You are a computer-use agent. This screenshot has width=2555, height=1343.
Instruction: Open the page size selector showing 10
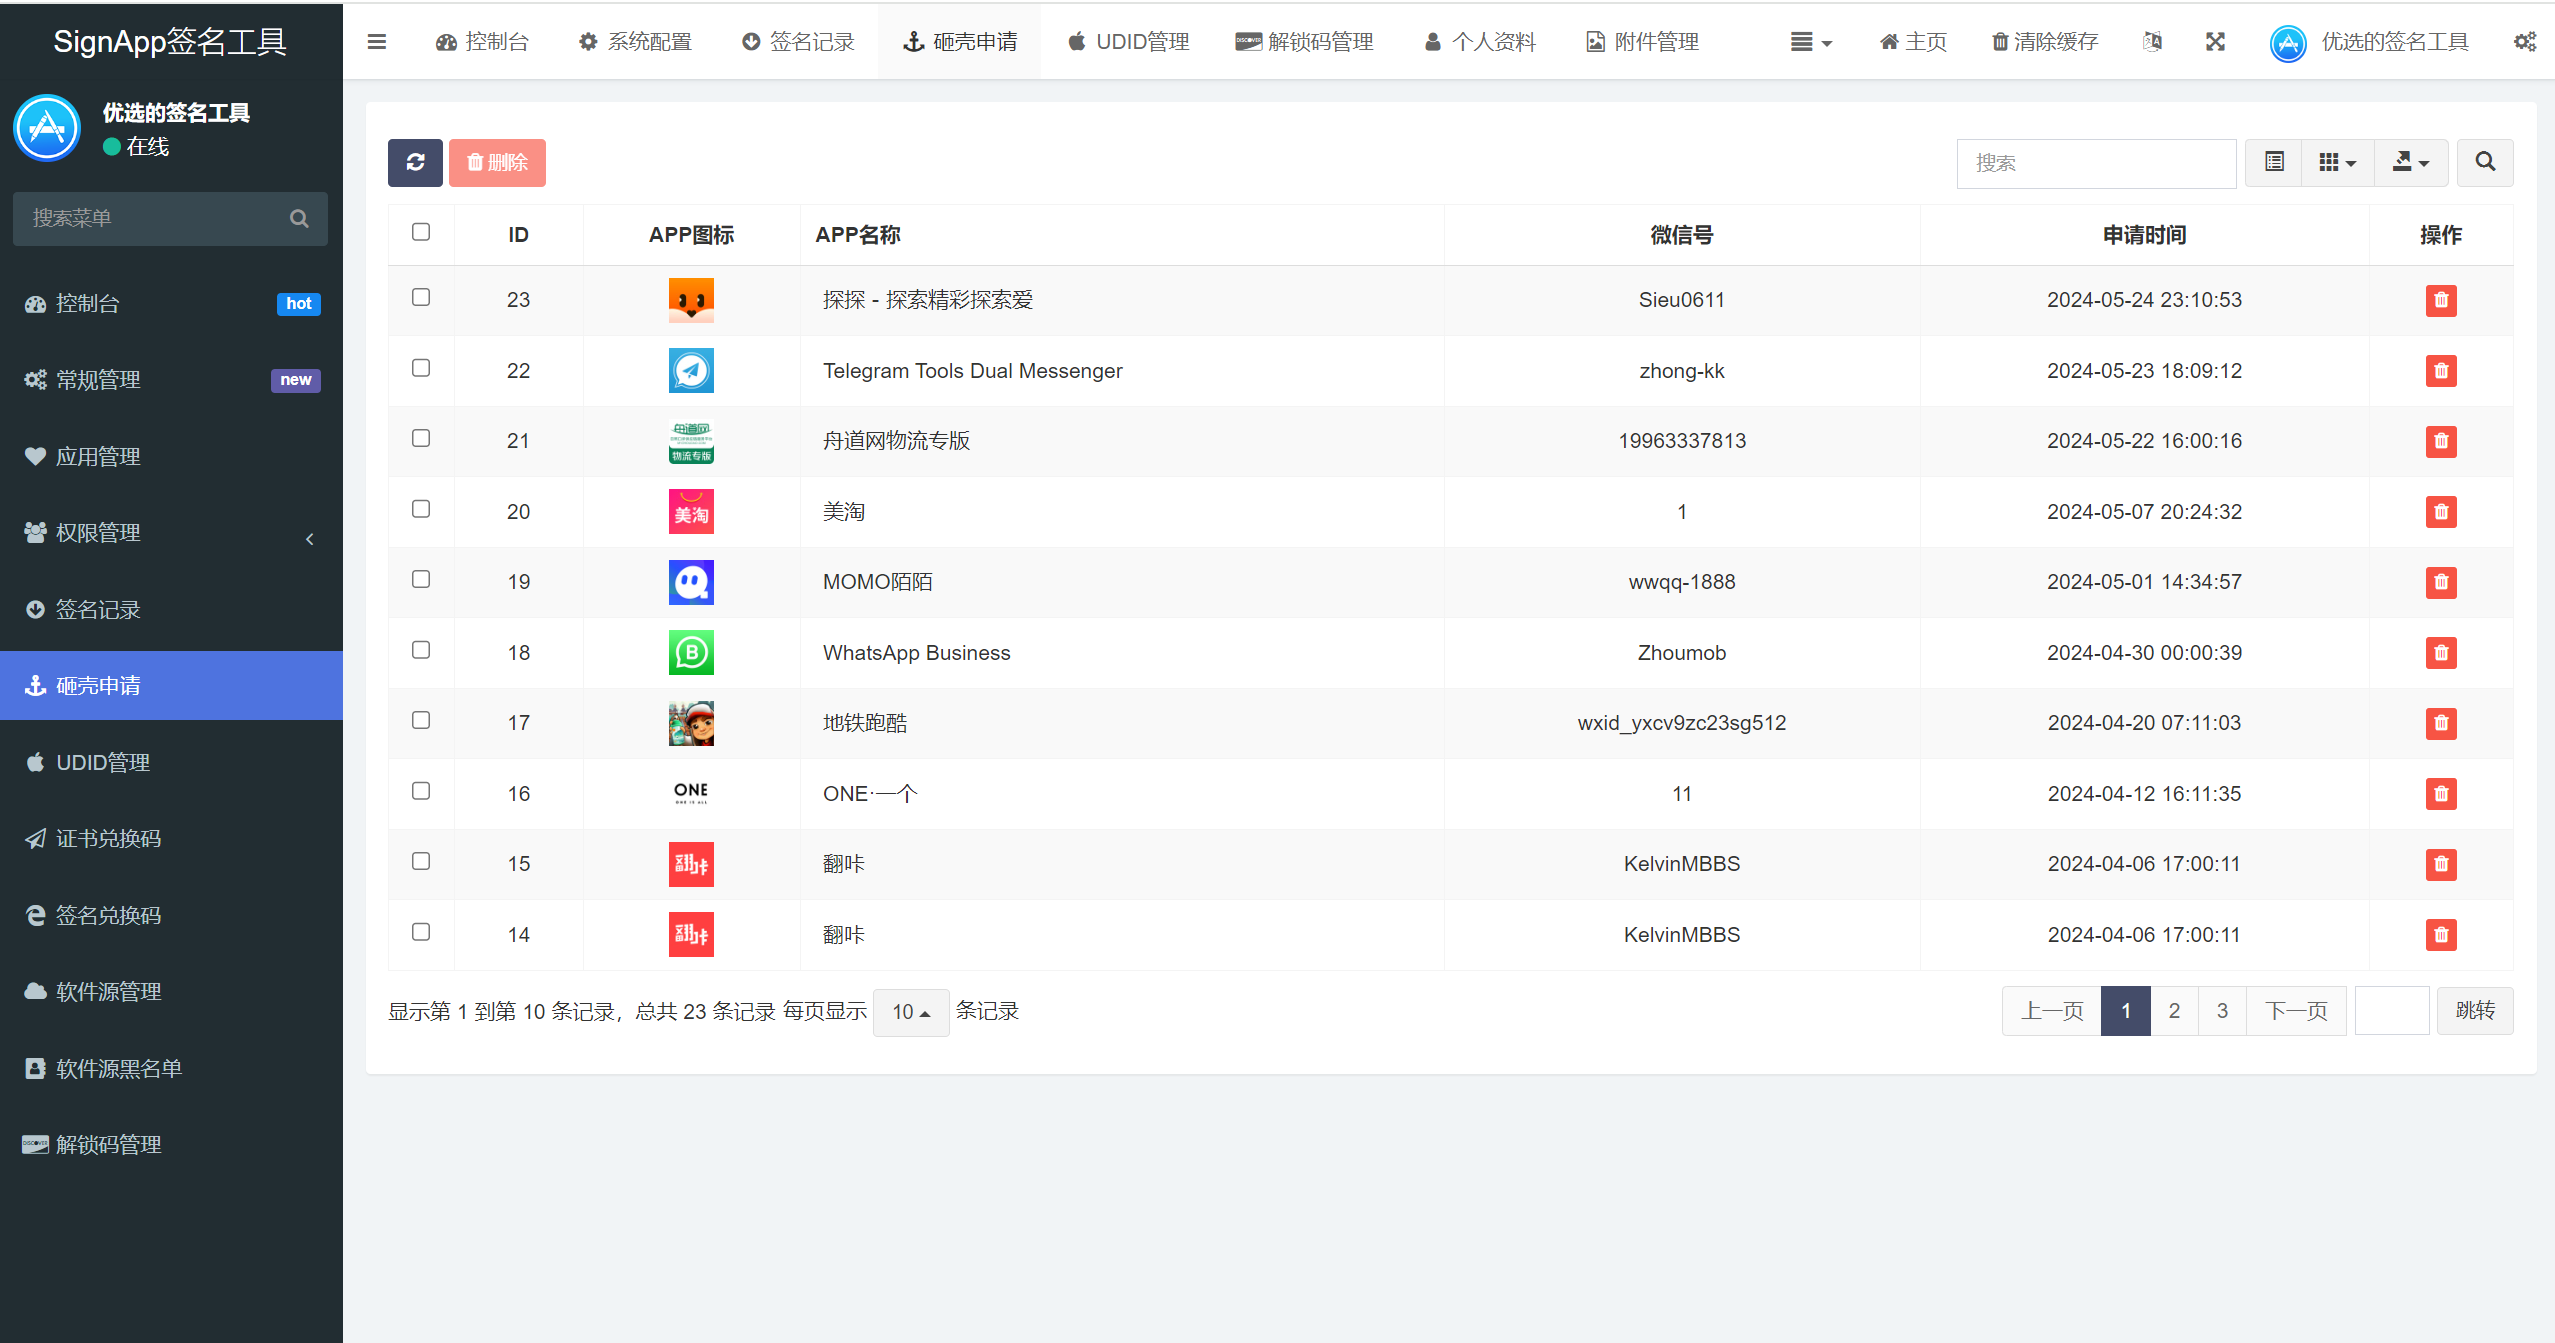(x=910, y=1011)
